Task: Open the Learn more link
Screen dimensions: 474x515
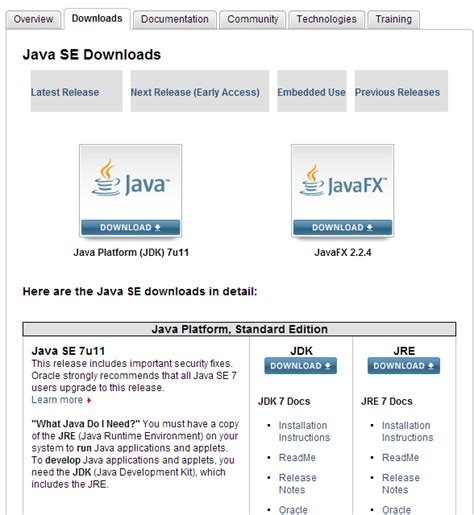Action: [57, 400]
